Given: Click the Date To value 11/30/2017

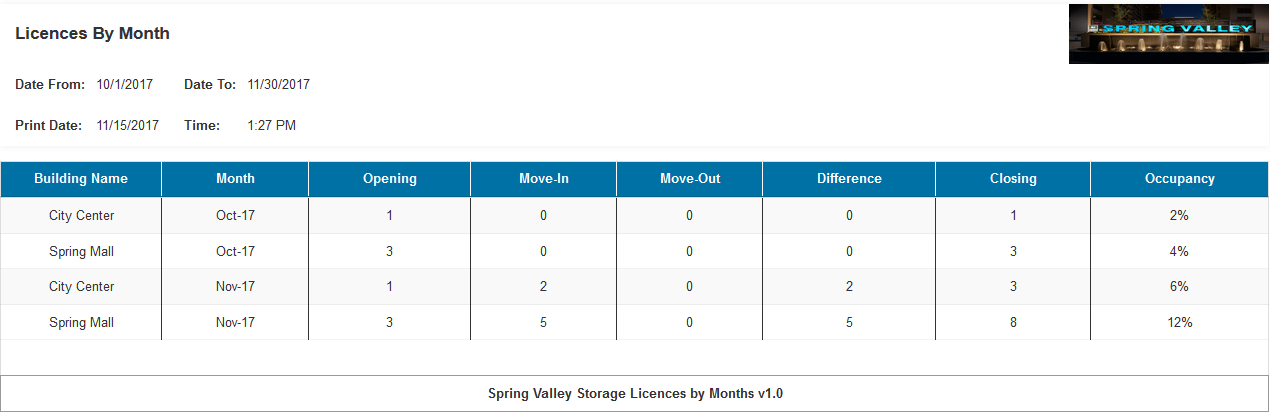Looking at the screenshot, I should pos(279,85).
